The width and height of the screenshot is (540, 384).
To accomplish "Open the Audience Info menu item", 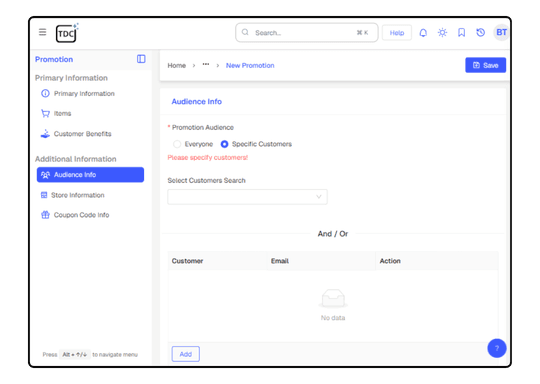I will 90,175.
